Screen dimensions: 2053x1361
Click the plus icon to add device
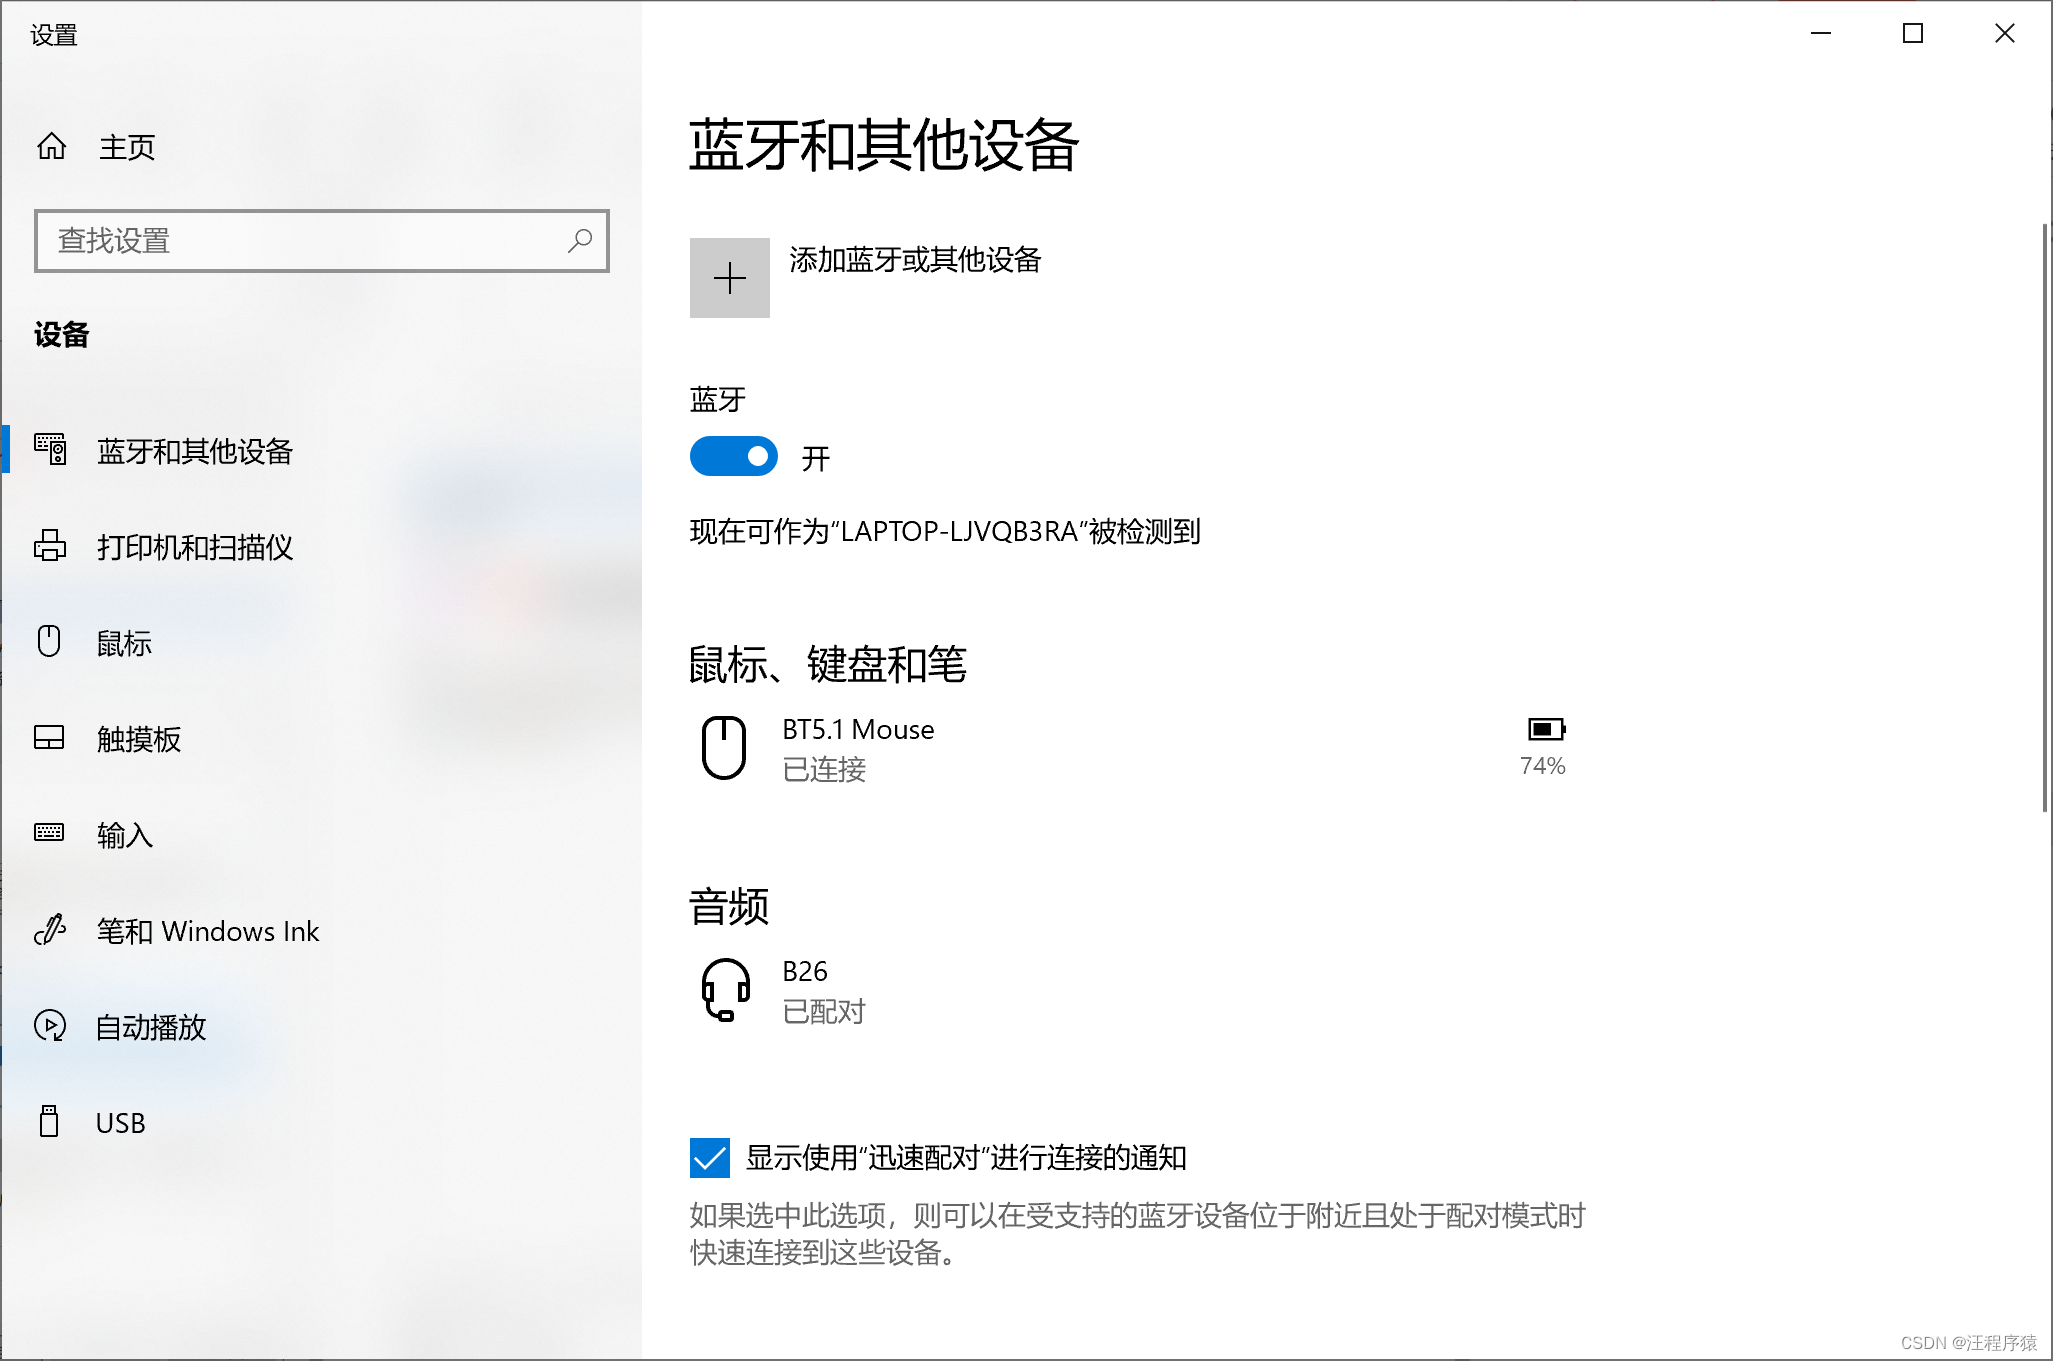[x=730, y=278]
